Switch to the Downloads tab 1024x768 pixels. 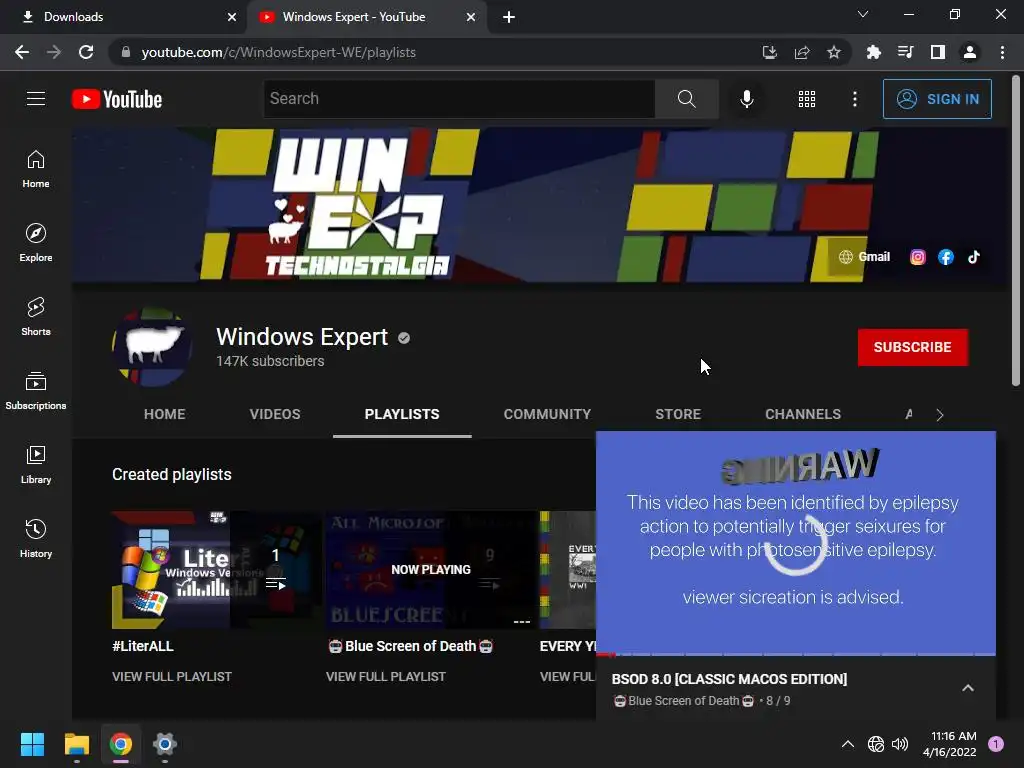tap(123, 17)
